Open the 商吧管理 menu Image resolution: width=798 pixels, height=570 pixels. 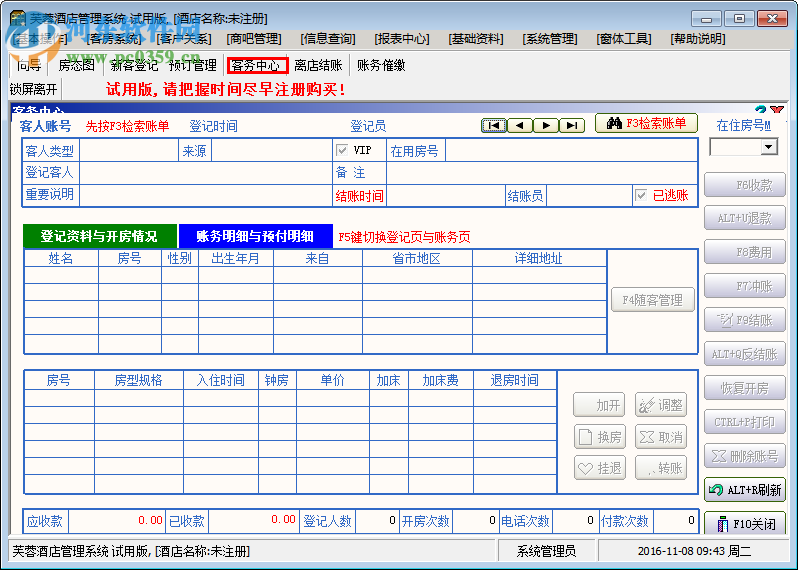[254, 39]
